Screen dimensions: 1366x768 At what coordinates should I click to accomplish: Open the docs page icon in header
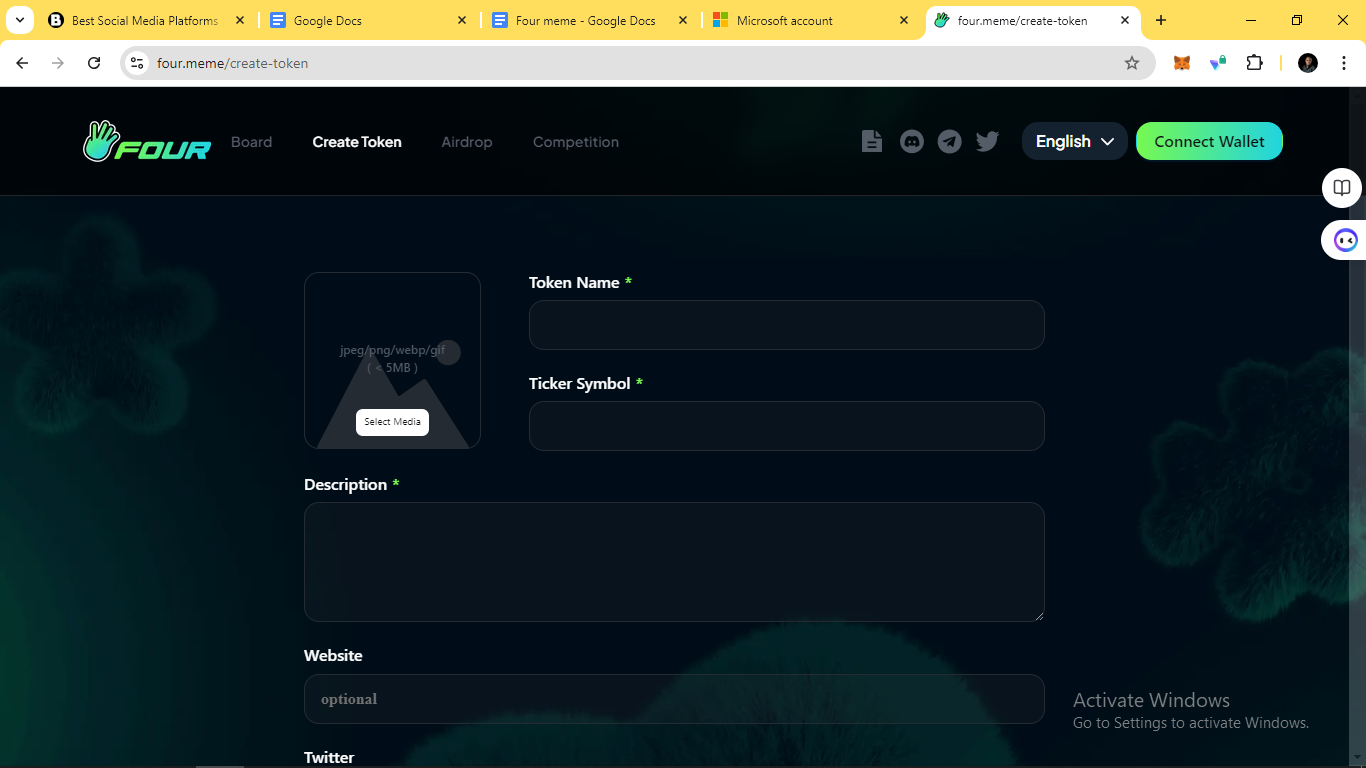coord(872,142)
